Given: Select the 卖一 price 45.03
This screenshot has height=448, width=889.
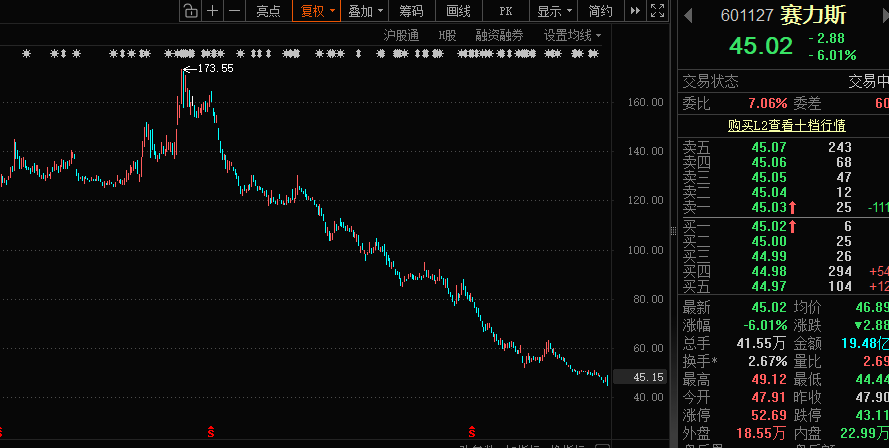Looking at the screenshot, I should tap(769, 208).
